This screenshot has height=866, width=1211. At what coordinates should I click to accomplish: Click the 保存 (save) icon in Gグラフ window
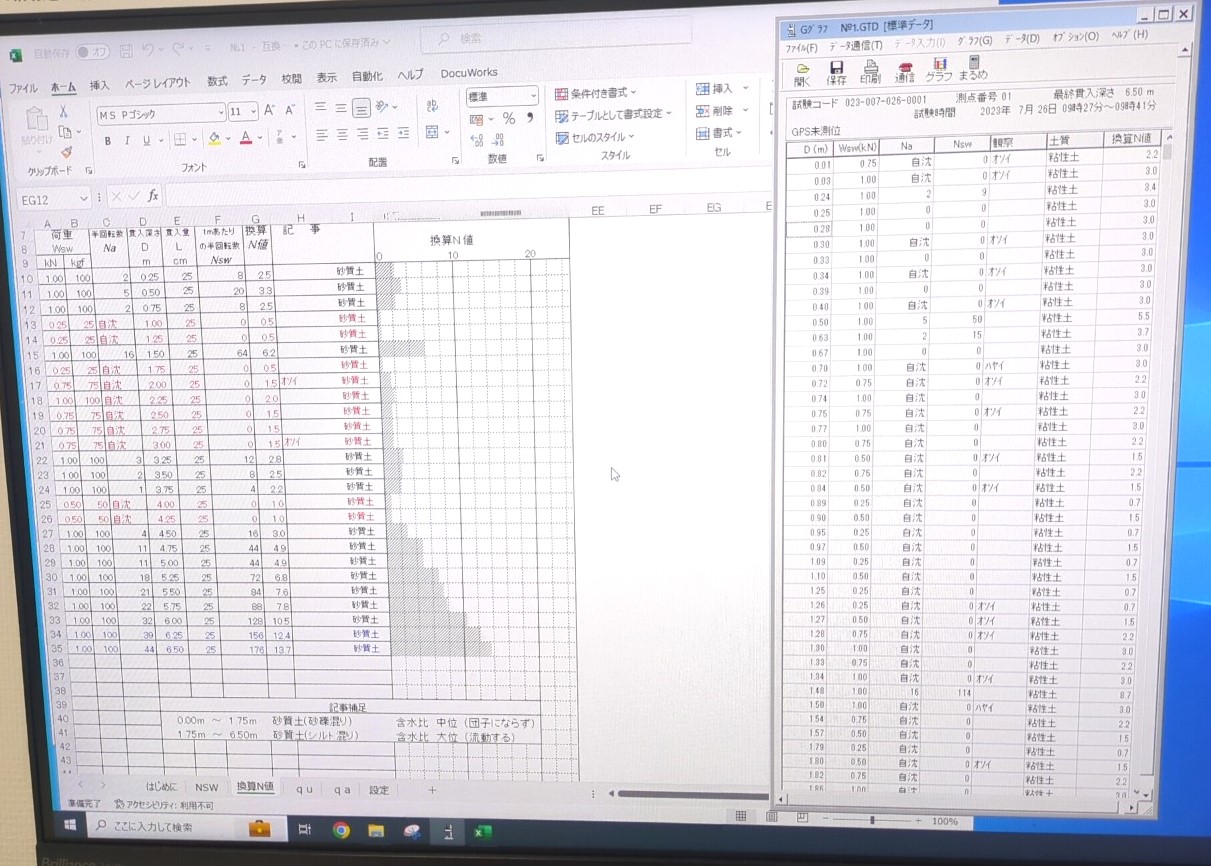[x=836, y=71]
